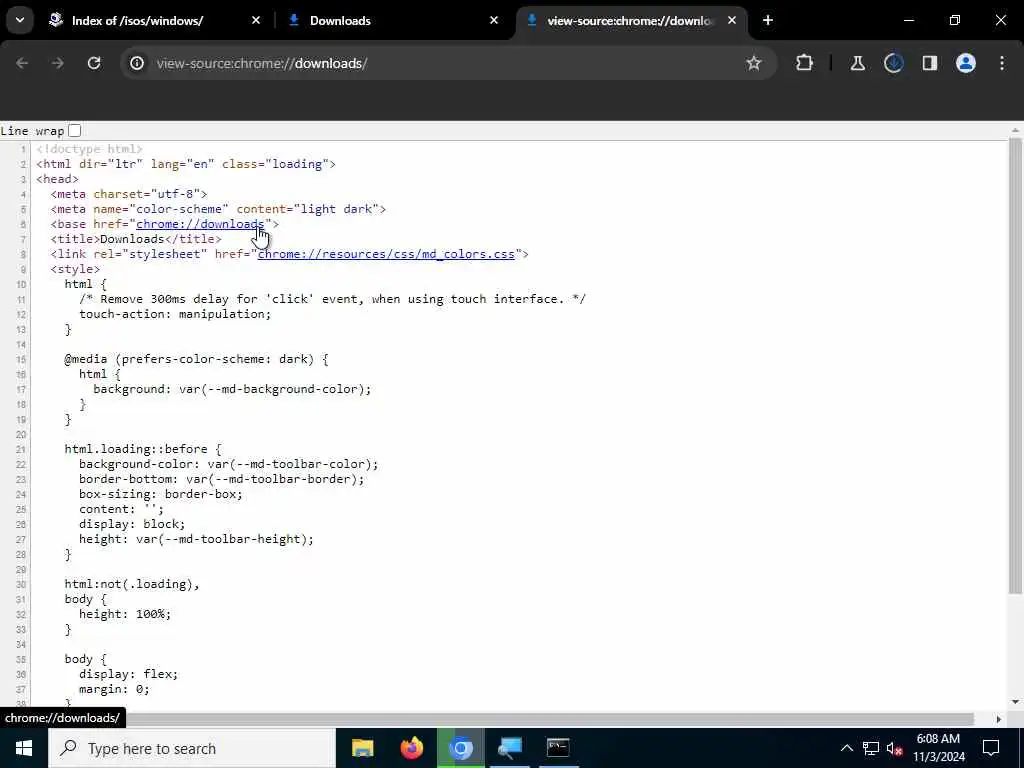Open Chrome from the taskbar
This screenshot has height=768, width=1024.
(460, 748)
